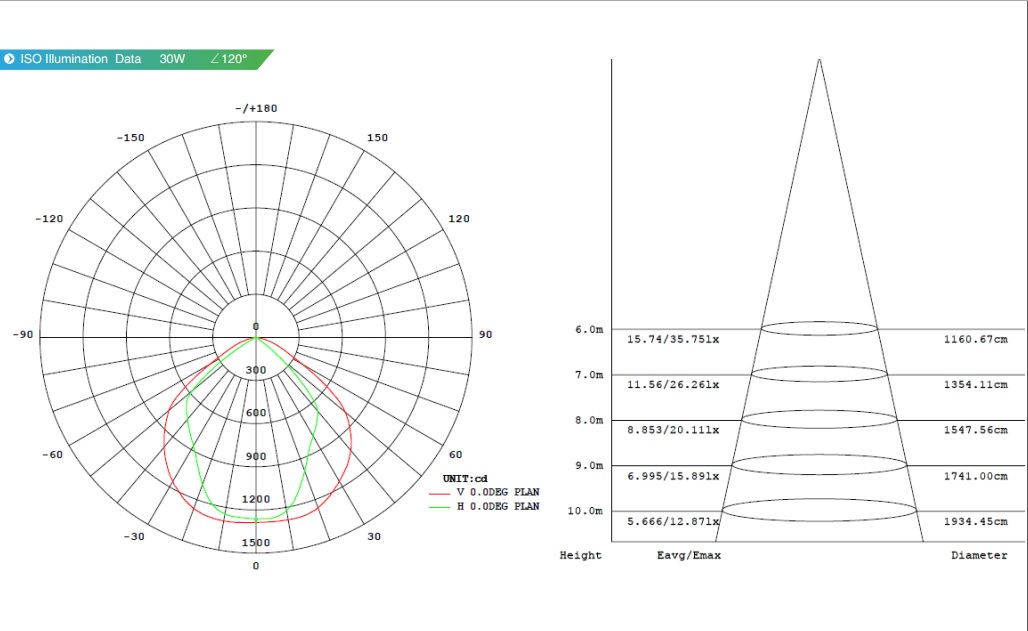Screen dimensions: 1028x631
Task: Select the '30W' wattage label in header
Action: coord(172,59)
